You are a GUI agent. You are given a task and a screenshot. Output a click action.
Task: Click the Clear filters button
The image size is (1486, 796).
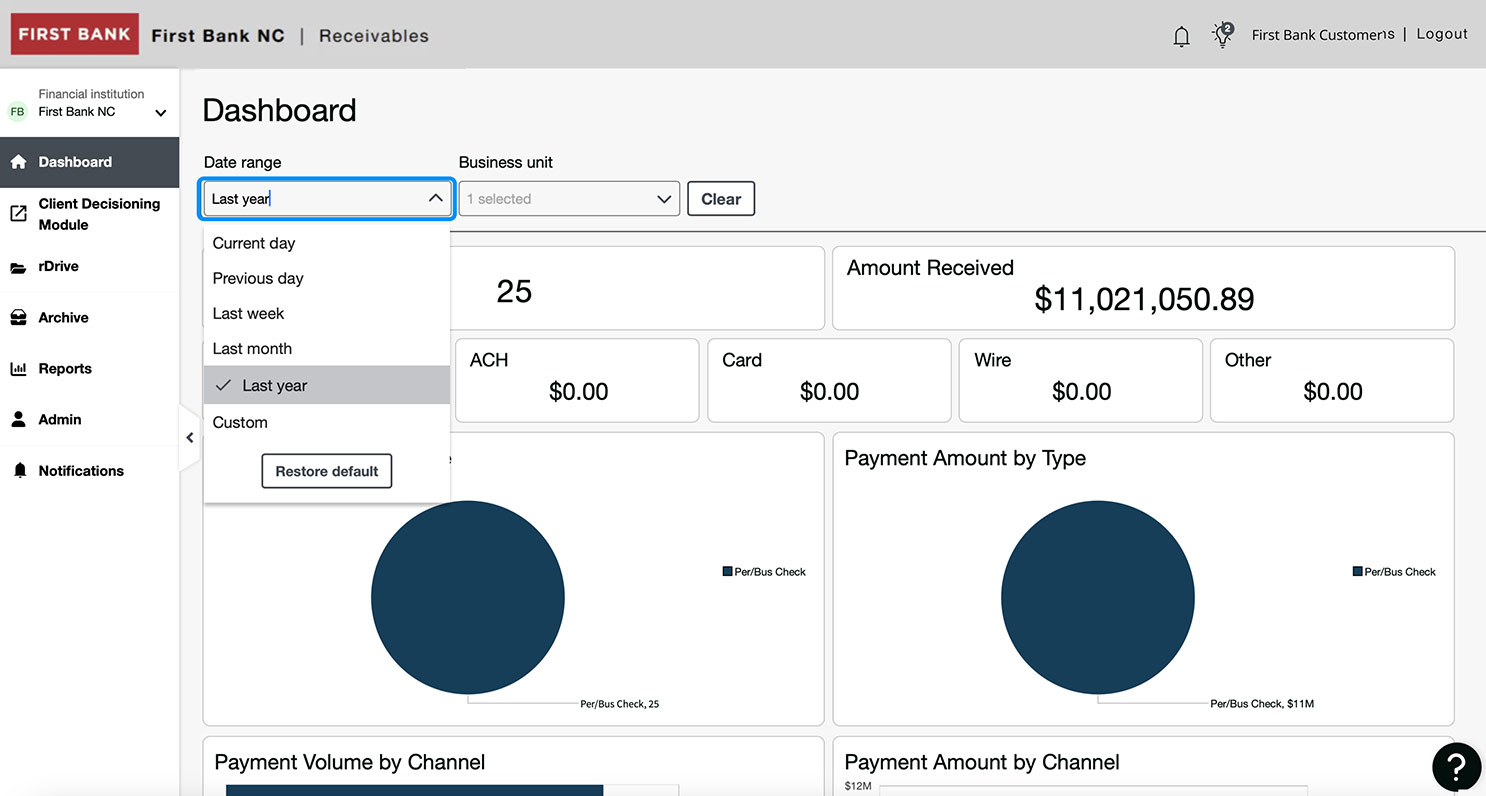point(721,199)
